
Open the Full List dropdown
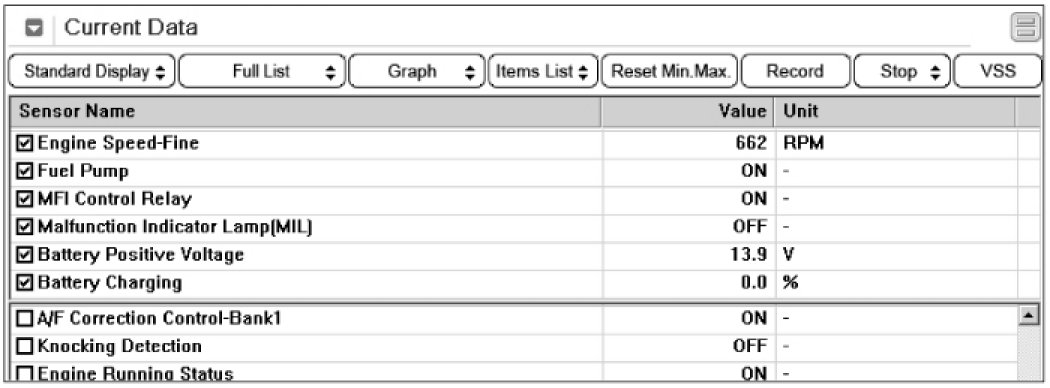[262, 71]
